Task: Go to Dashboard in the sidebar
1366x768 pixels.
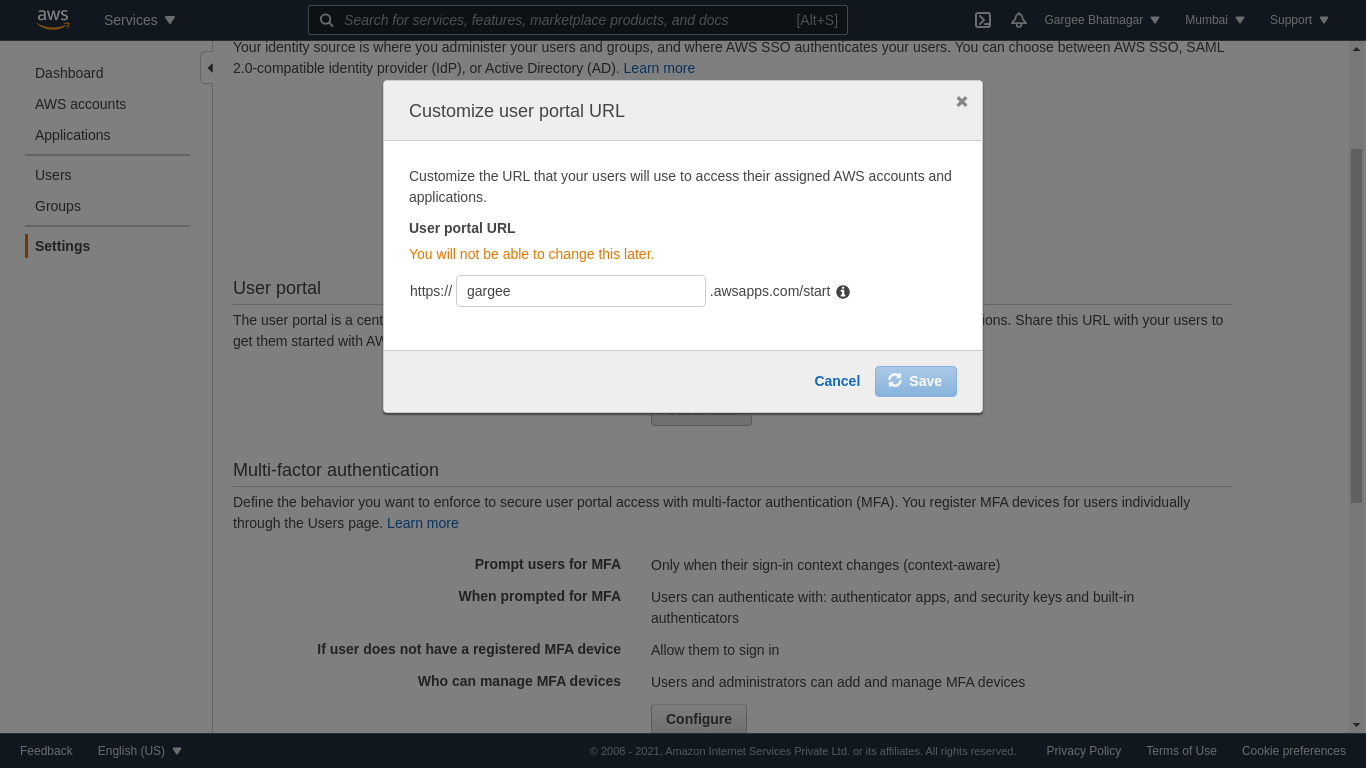Action: click(69, 73)
